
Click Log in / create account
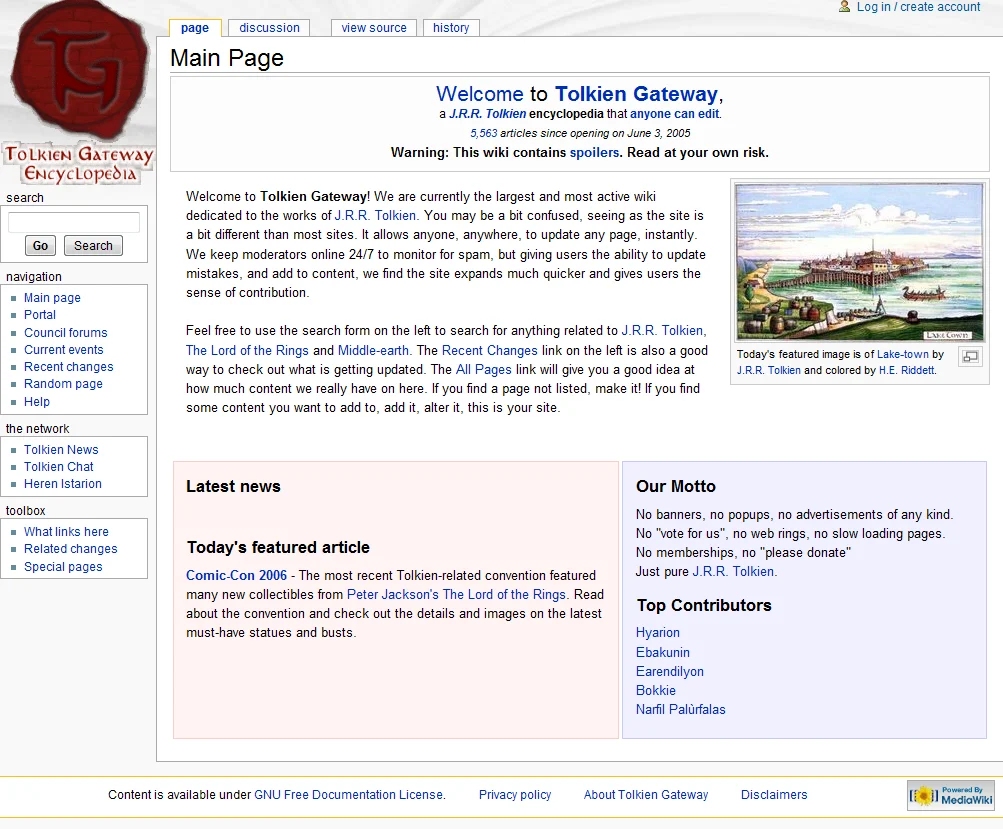click(x=918, y=7)
